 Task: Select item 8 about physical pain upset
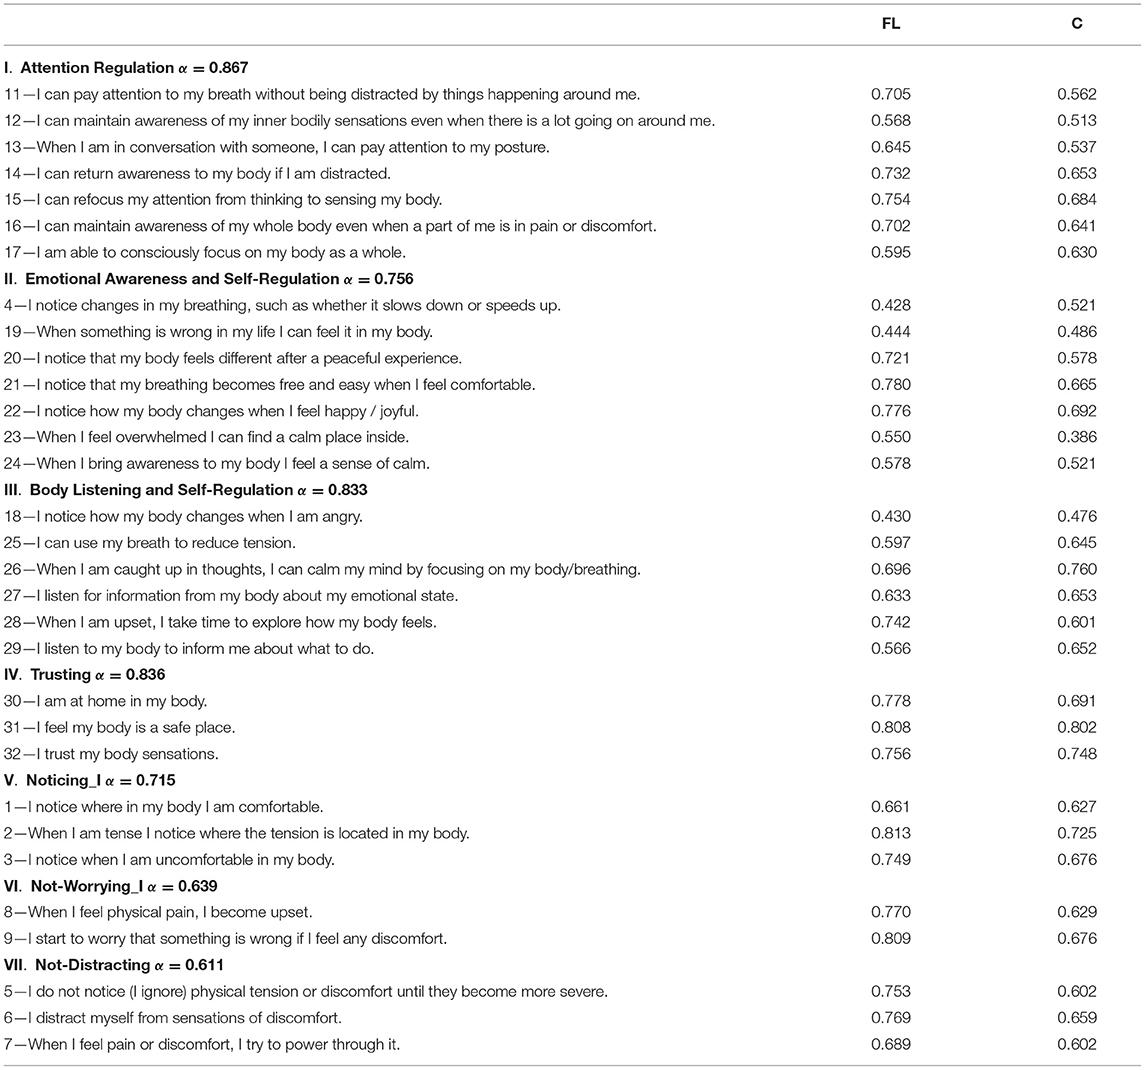click(x=158, y=912)
